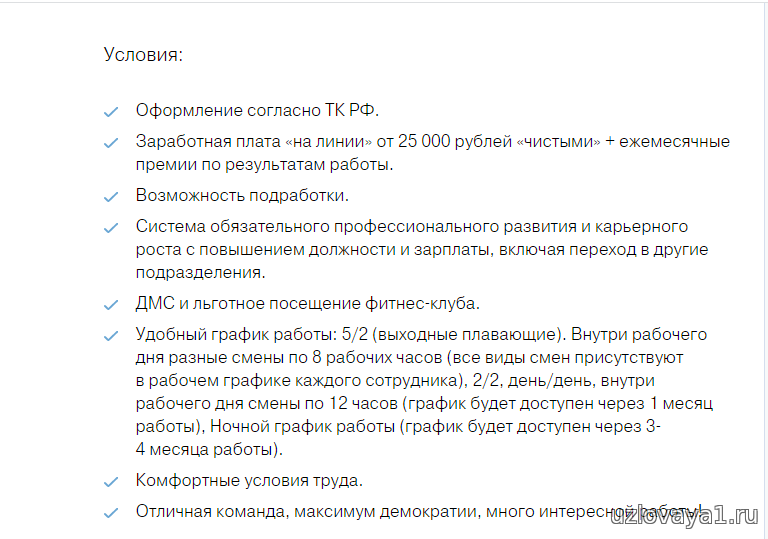
Task: Click the Возможность подработки text
Action: (x=242, y=195)
